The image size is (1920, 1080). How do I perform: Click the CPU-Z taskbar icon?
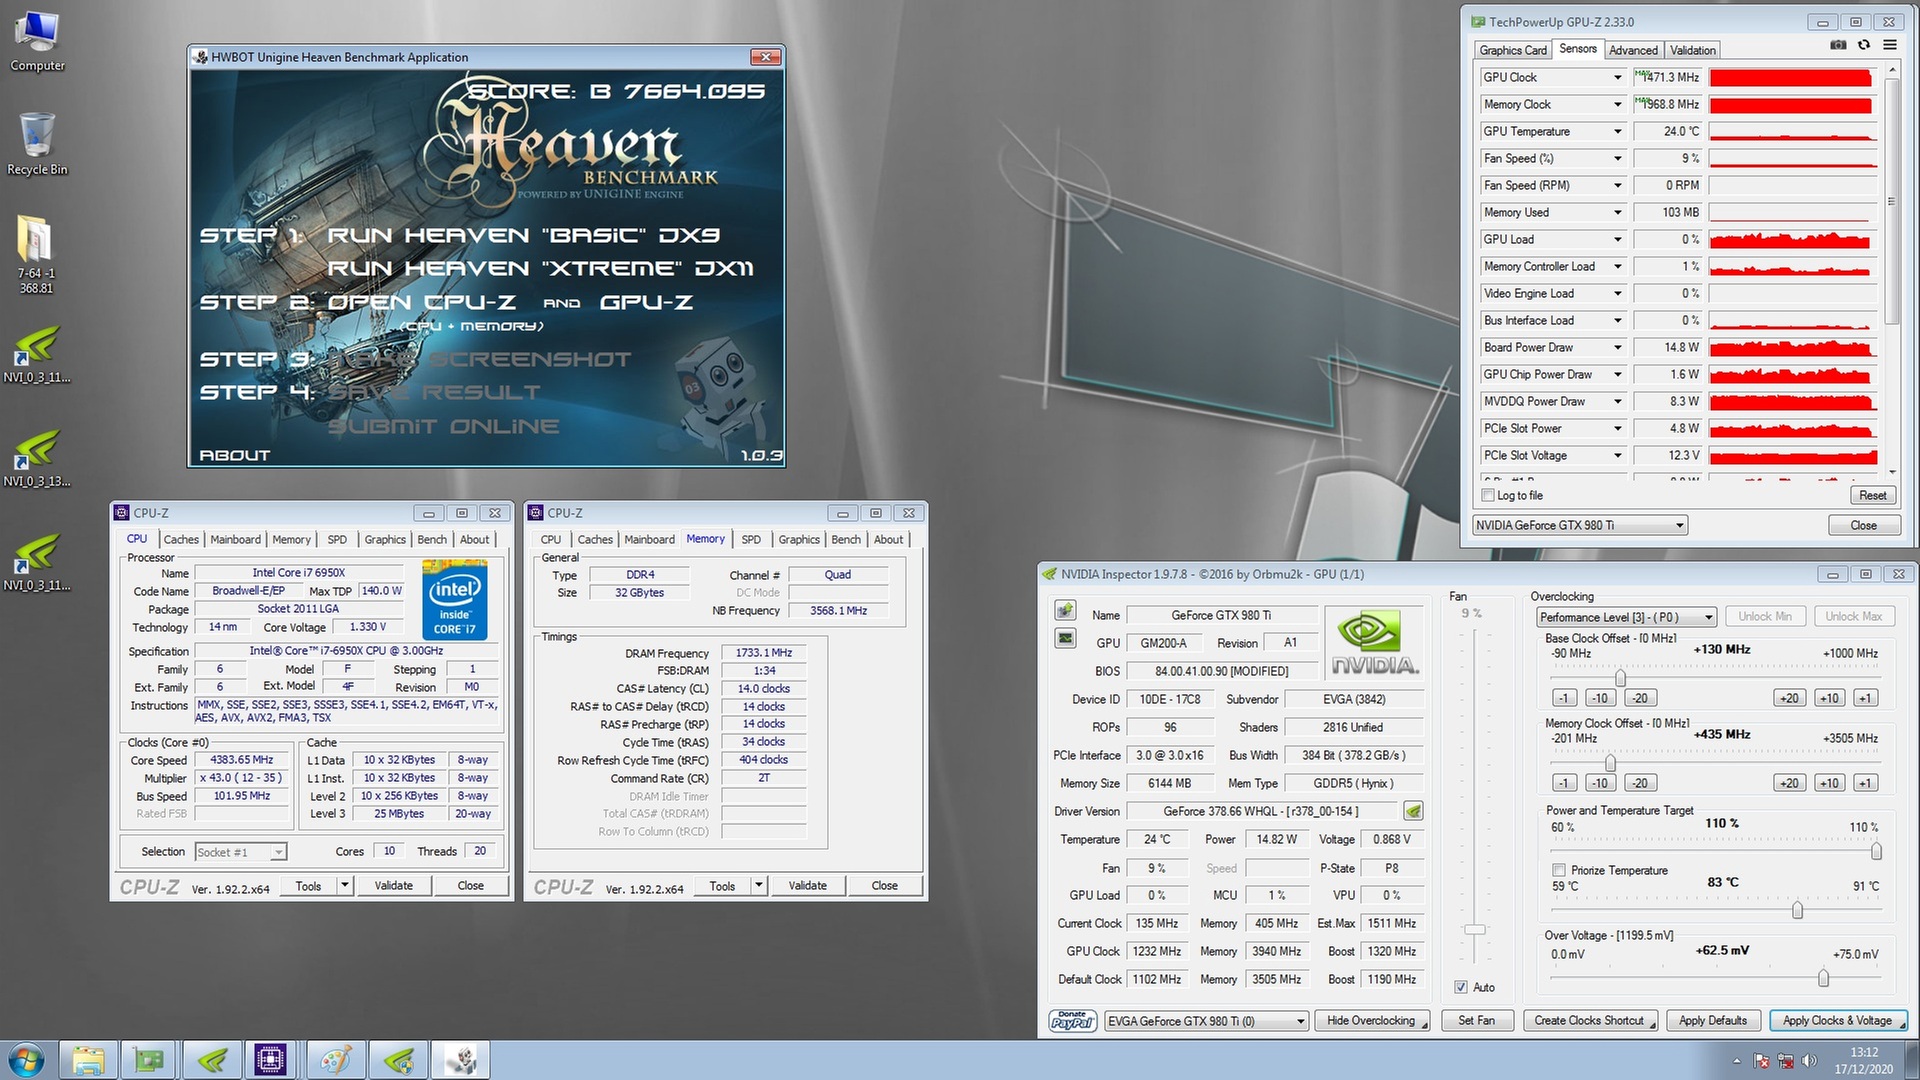click(271, 1060)
